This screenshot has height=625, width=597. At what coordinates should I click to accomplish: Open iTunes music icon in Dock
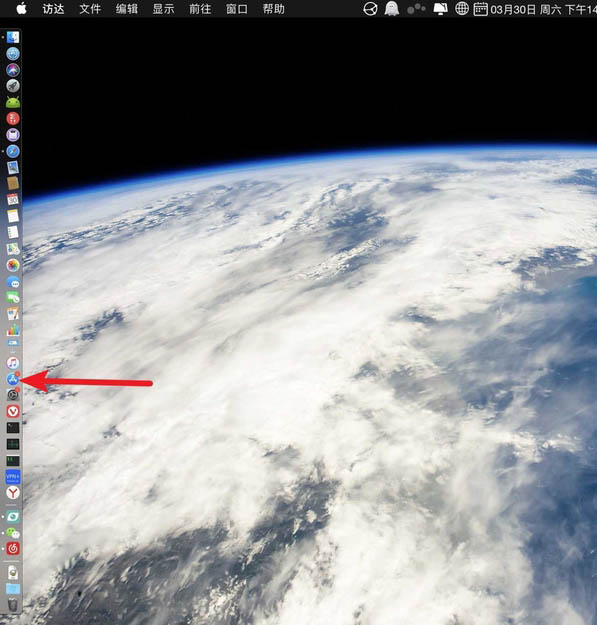[x=13, y=363]
